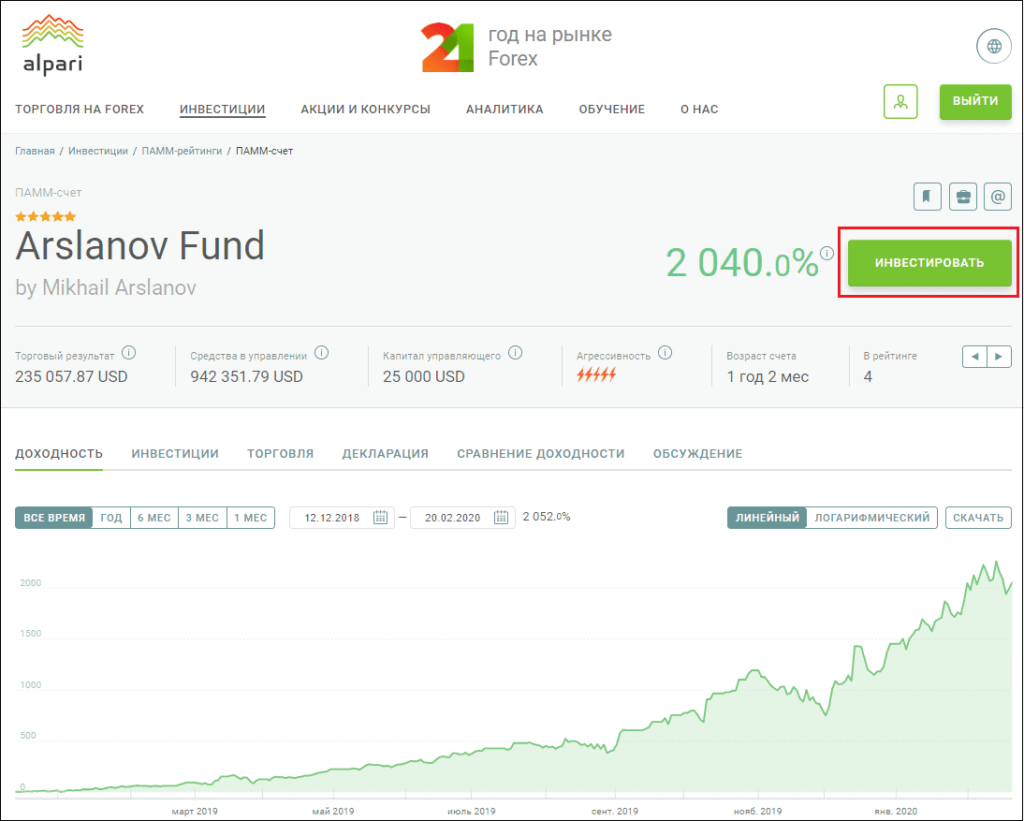Open the language globe selector
This screenshot has height=821, width=1024.
[993, 46]
